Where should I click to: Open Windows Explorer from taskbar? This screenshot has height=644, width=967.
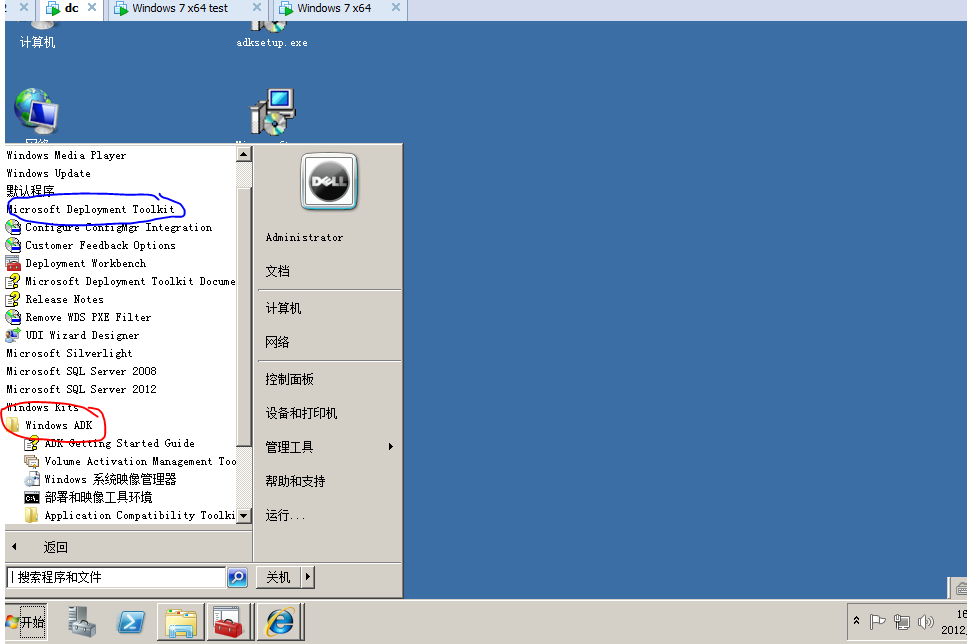tap(181, 622)
